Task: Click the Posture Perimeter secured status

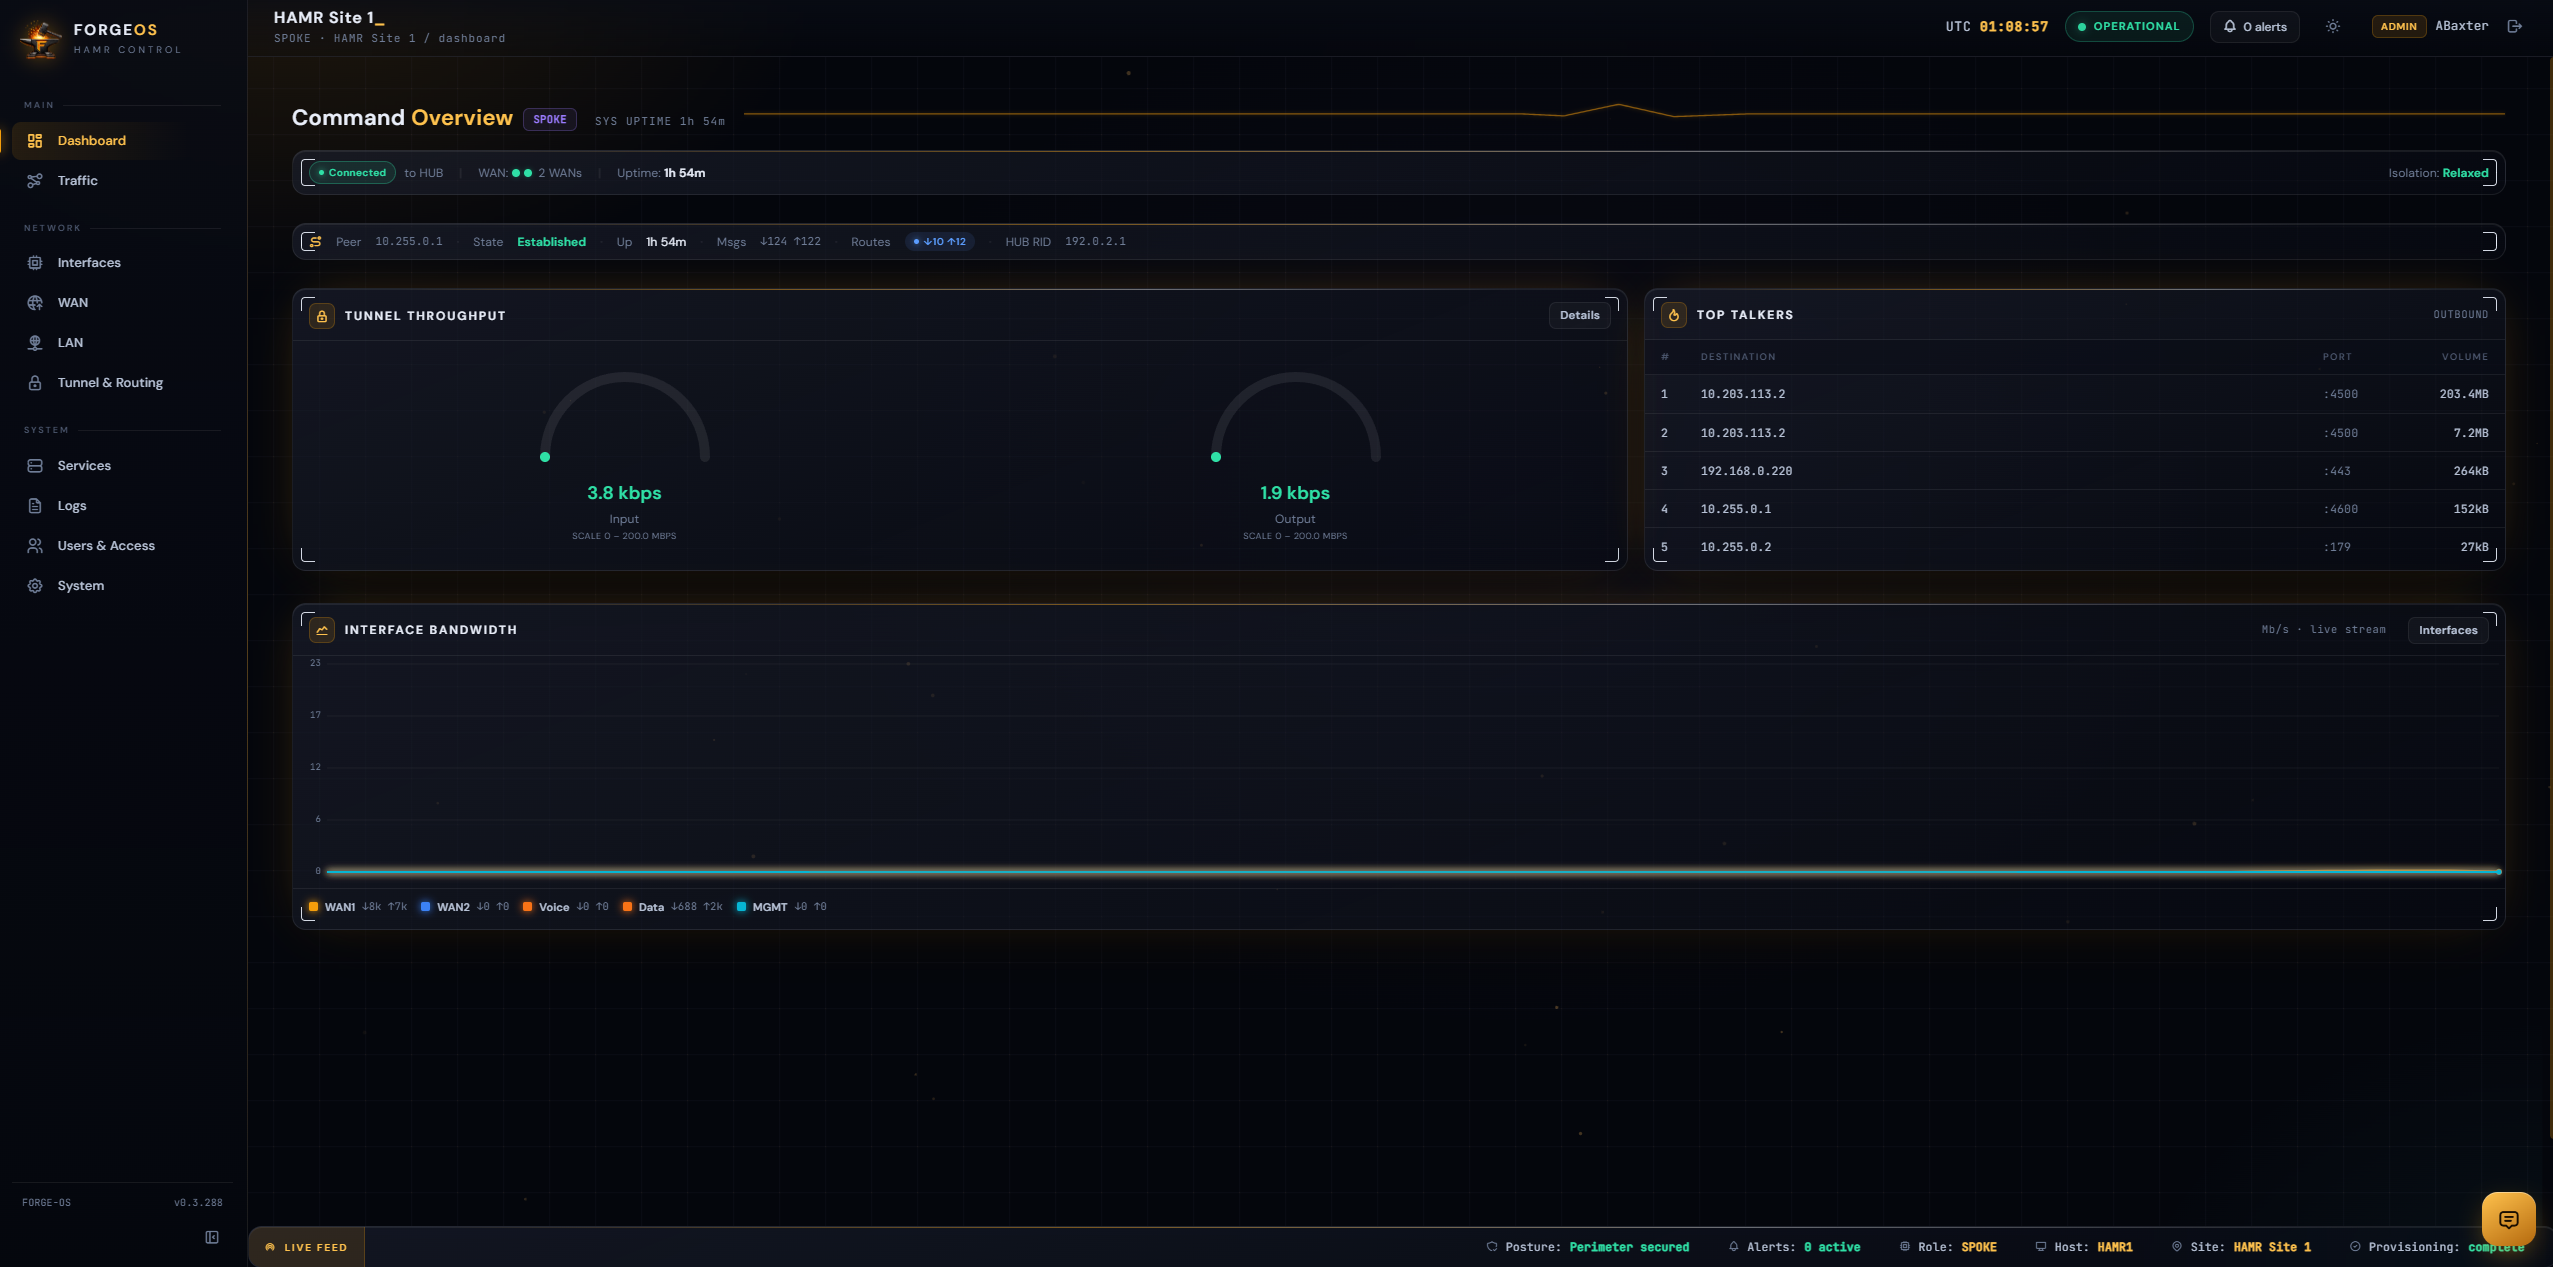Action: [1588, 1248]
